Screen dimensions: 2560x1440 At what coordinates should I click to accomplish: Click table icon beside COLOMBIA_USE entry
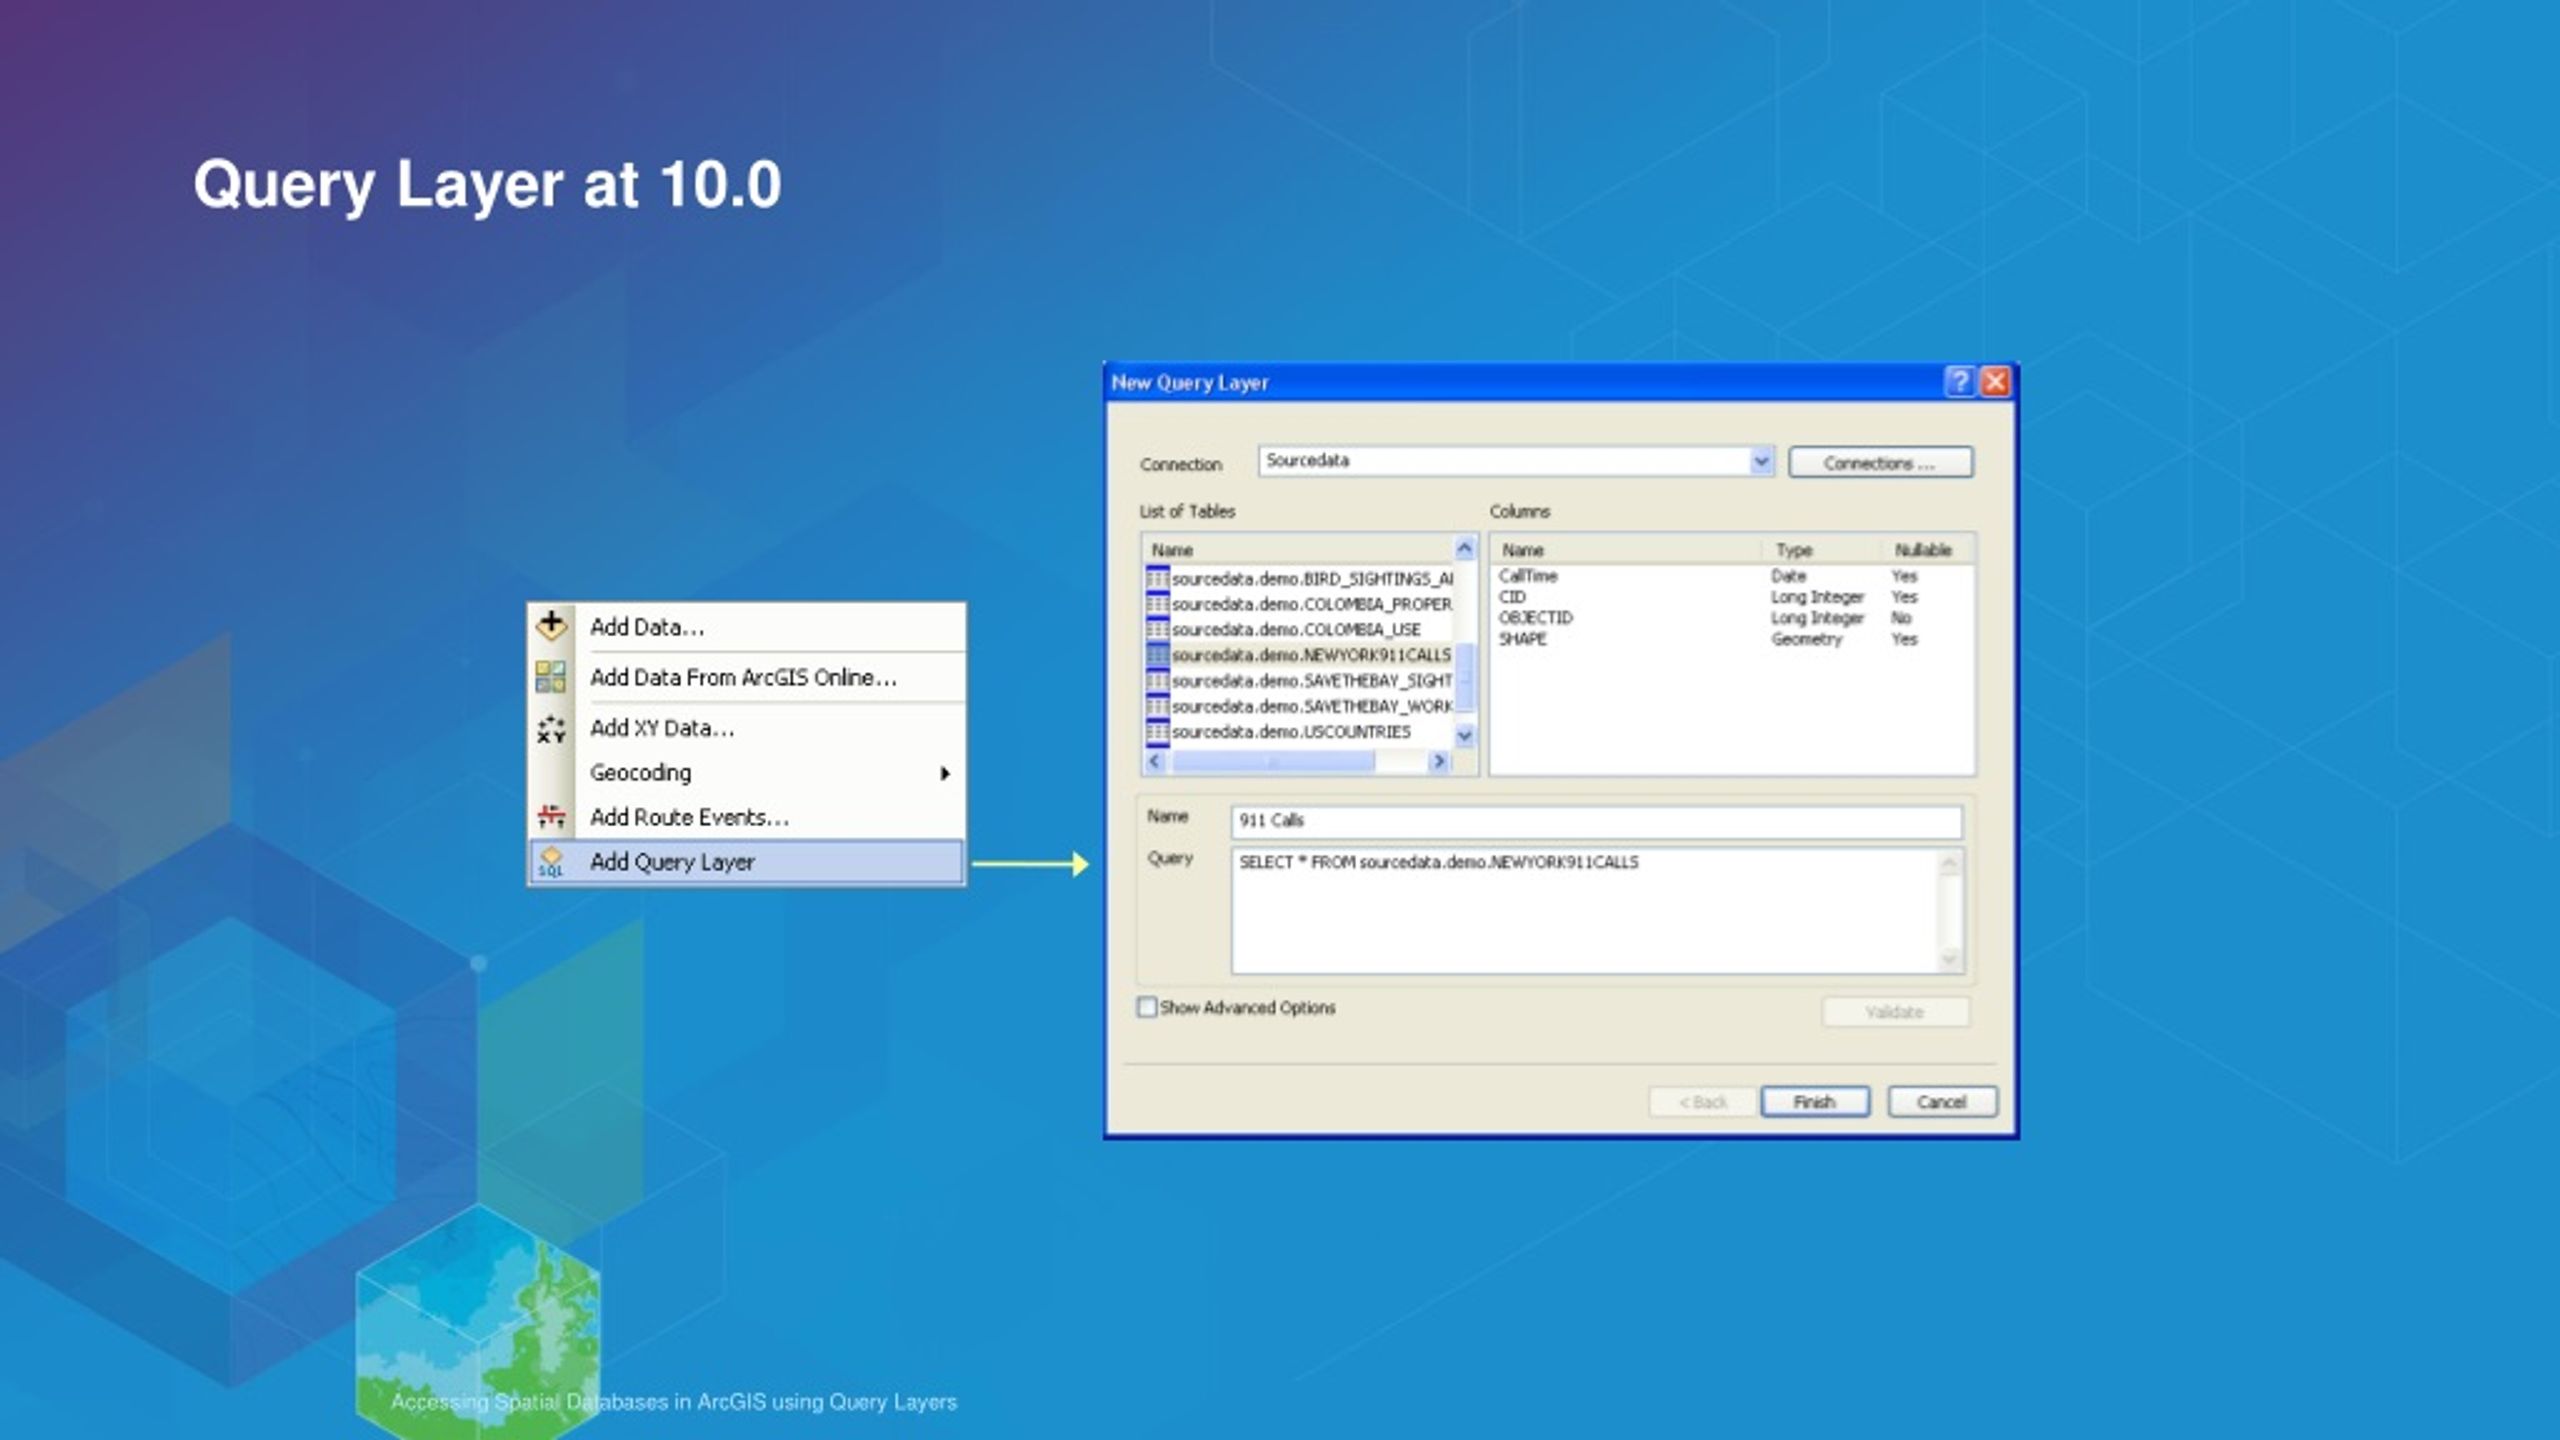(1157, 630)
